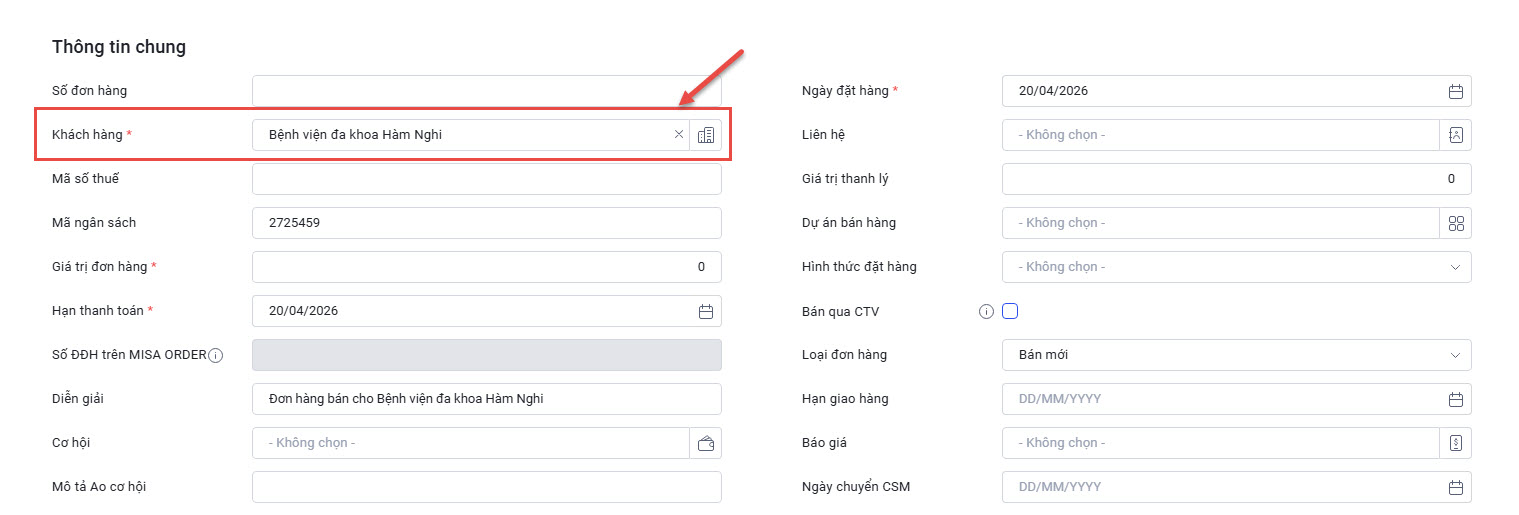Open project grid icon in Dự án bán hàng
Screen dimensions: 1519x515
pos(1455,223)
